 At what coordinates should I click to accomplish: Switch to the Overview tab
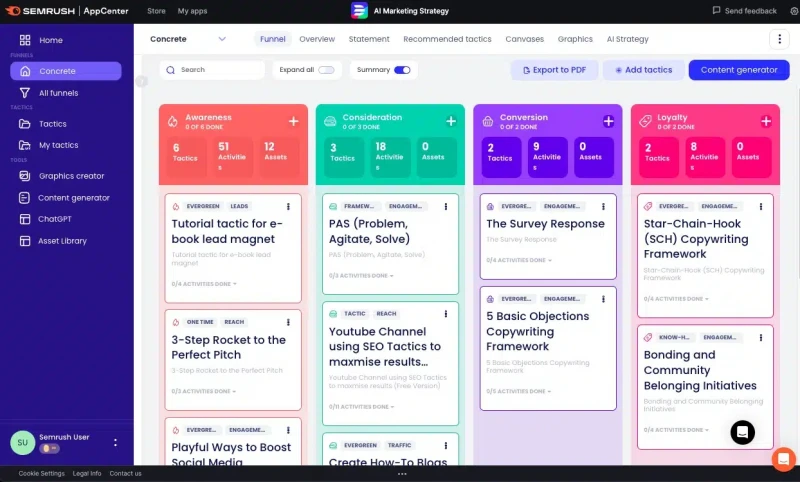tap(317, 39)
